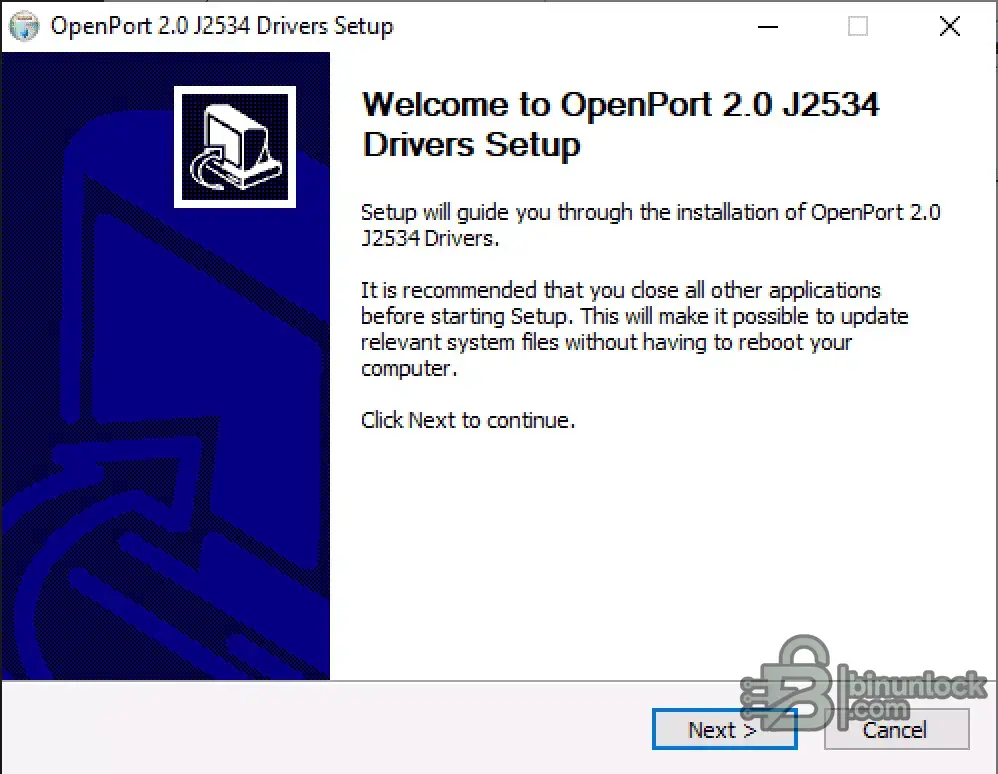The width and height of the screenshot is (998, 774).
Task: Click the 'Setup will guide you' paragraph
Action: pos(650,225)
